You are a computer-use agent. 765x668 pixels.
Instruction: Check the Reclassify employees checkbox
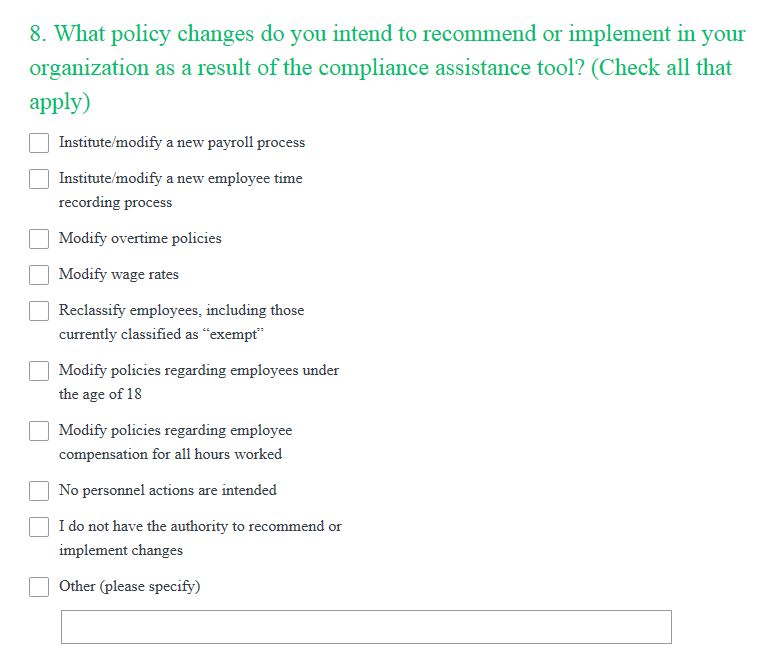coord(39,311)
